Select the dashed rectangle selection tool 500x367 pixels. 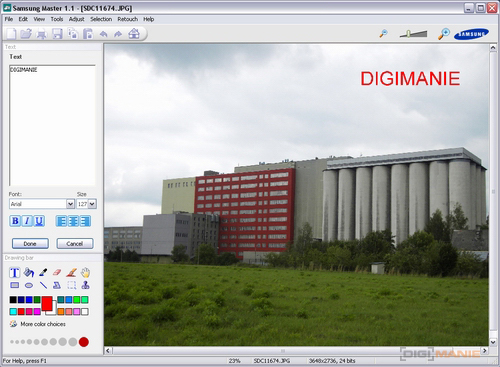pyautogui.click(x=71, y=285)
